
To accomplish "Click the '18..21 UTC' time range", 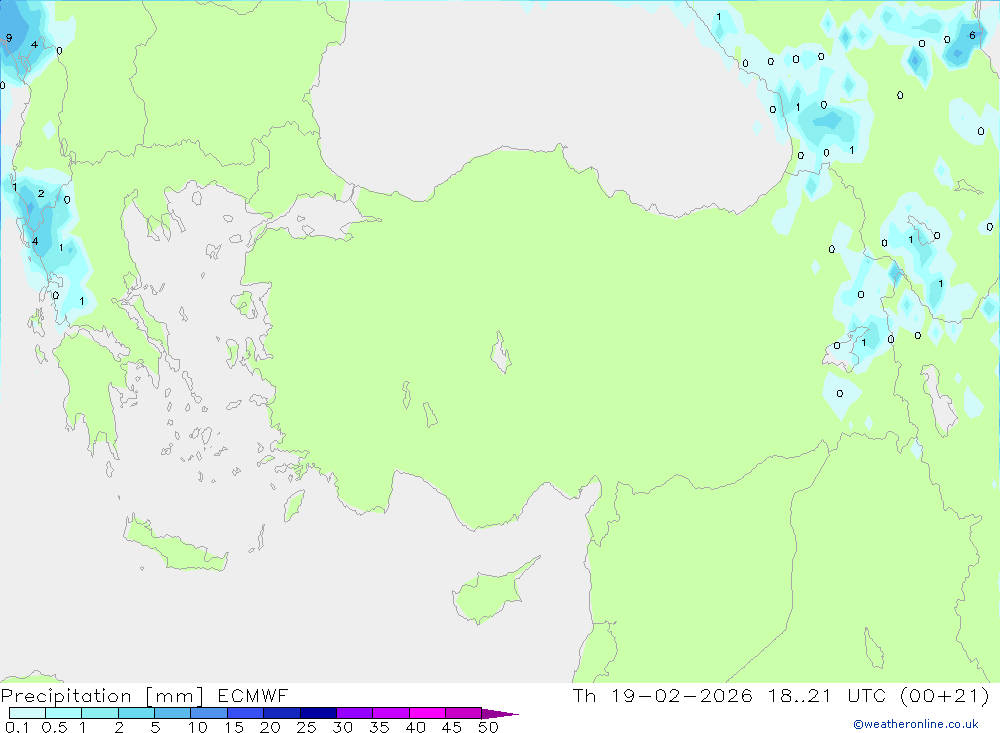I will click(825, 696).
